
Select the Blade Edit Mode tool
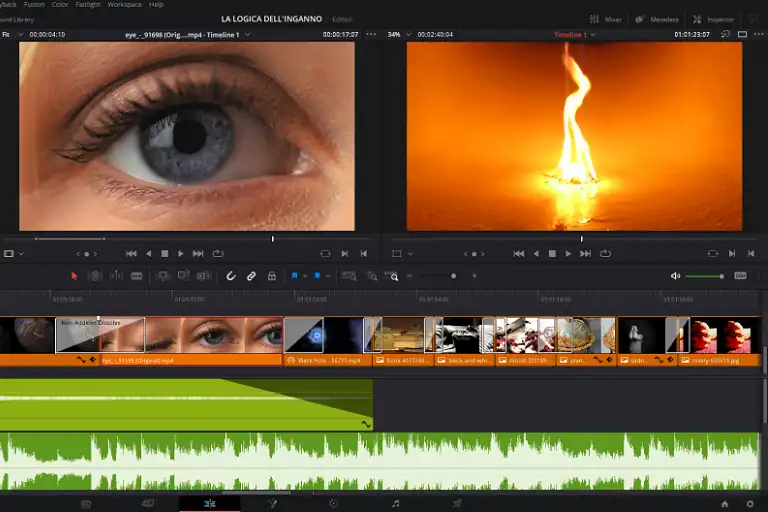pos(137,276)
